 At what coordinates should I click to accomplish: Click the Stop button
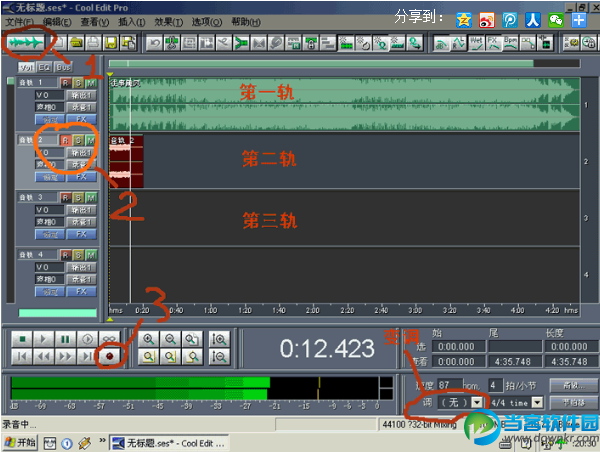pos(22,339)
